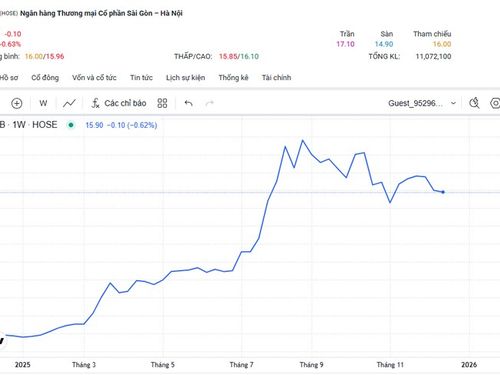
Task: Open Vốn và cổ tức tab
Action: tap(94, 78)
